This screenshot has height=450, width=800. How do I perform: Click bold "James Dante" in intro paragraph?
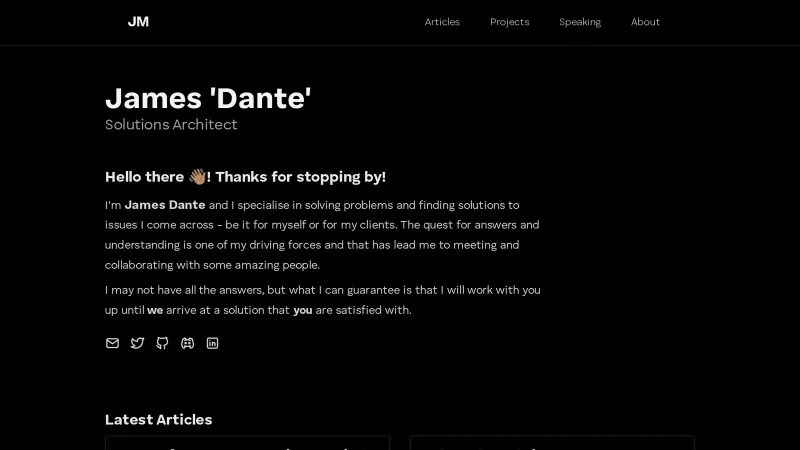165,205
